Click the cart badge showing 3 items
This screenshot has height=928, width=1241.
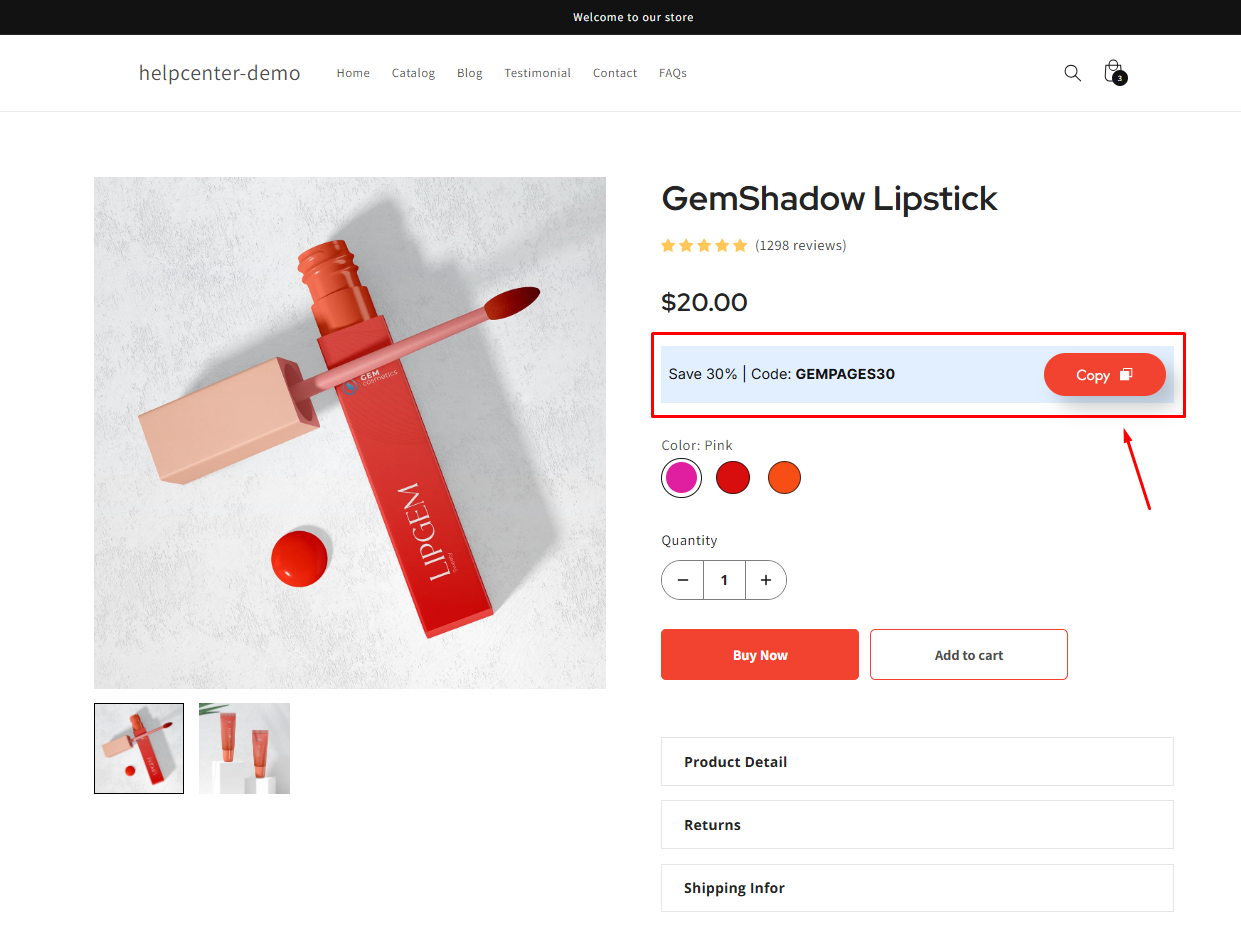click(1119, 78)
